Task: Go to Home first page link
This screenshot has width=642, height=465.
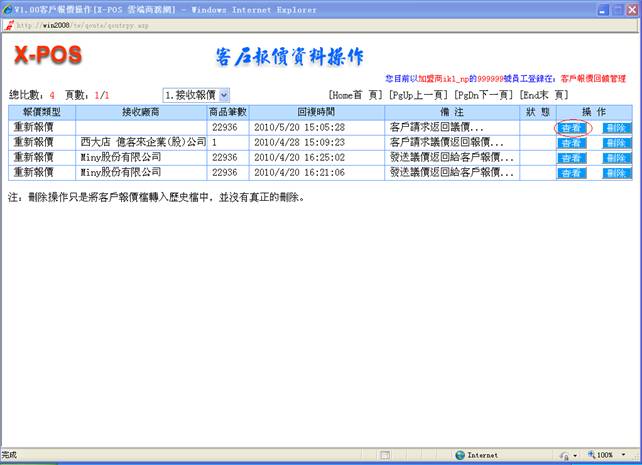Action: [x=355, y=94]
